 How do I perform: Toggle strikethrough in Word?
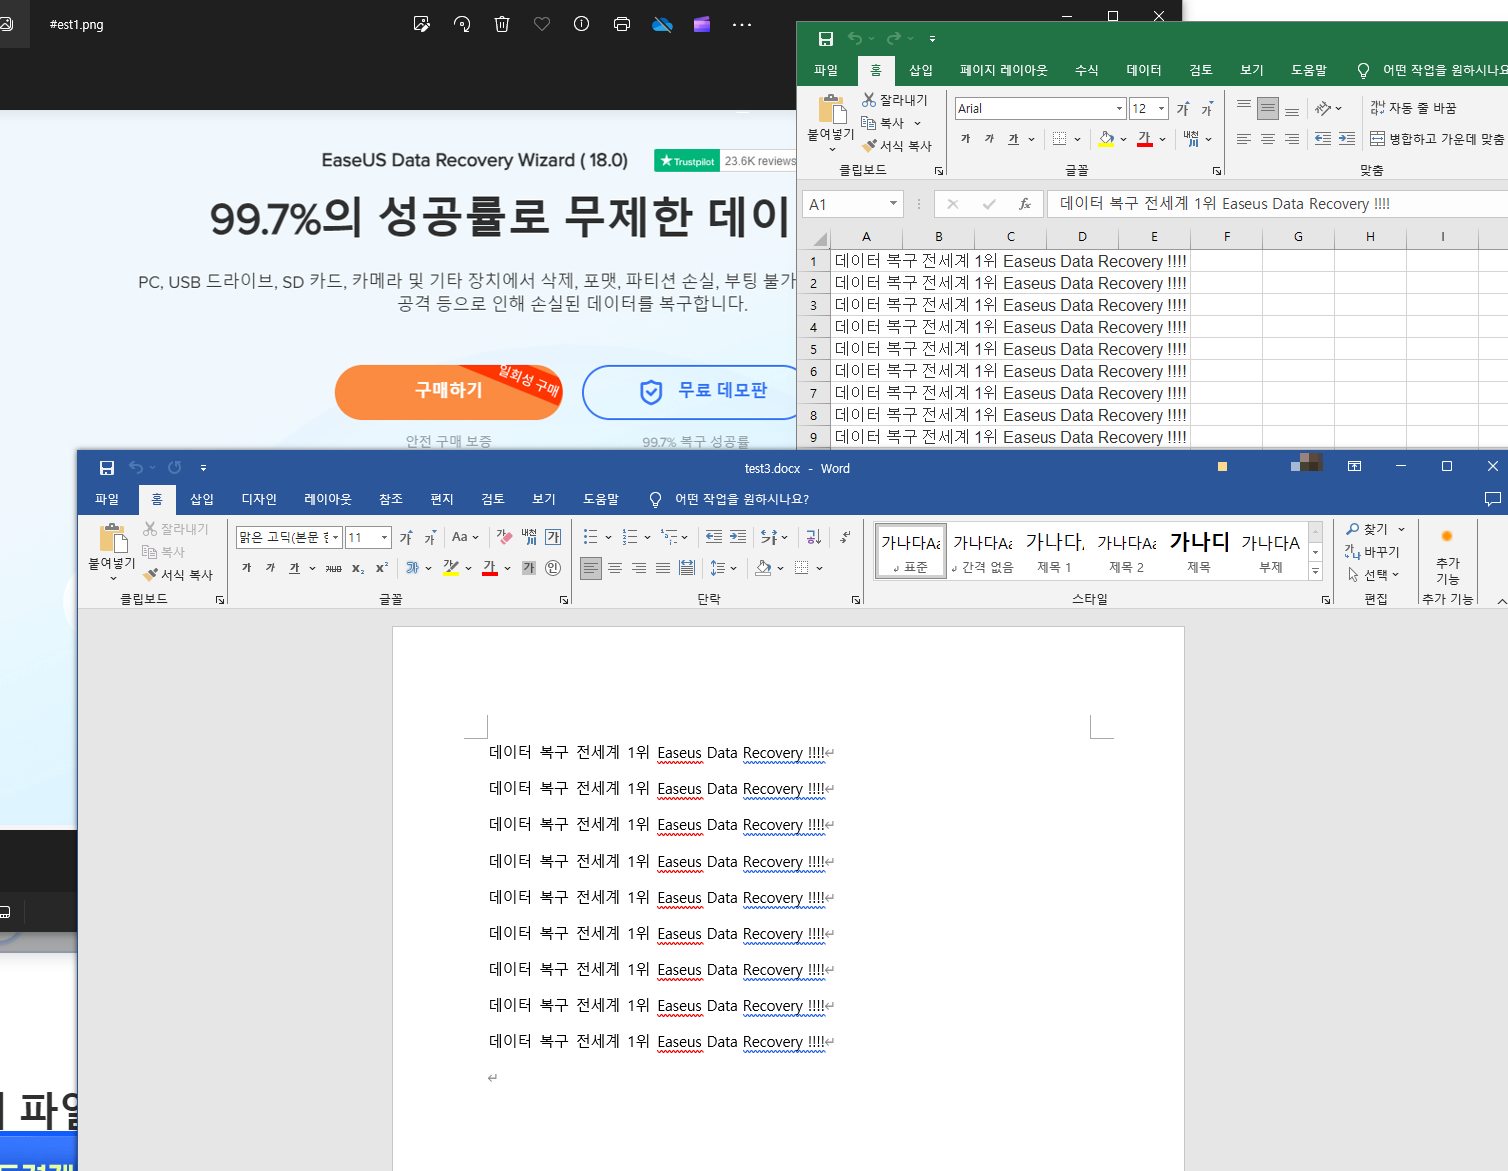click(x=333, y=568)
